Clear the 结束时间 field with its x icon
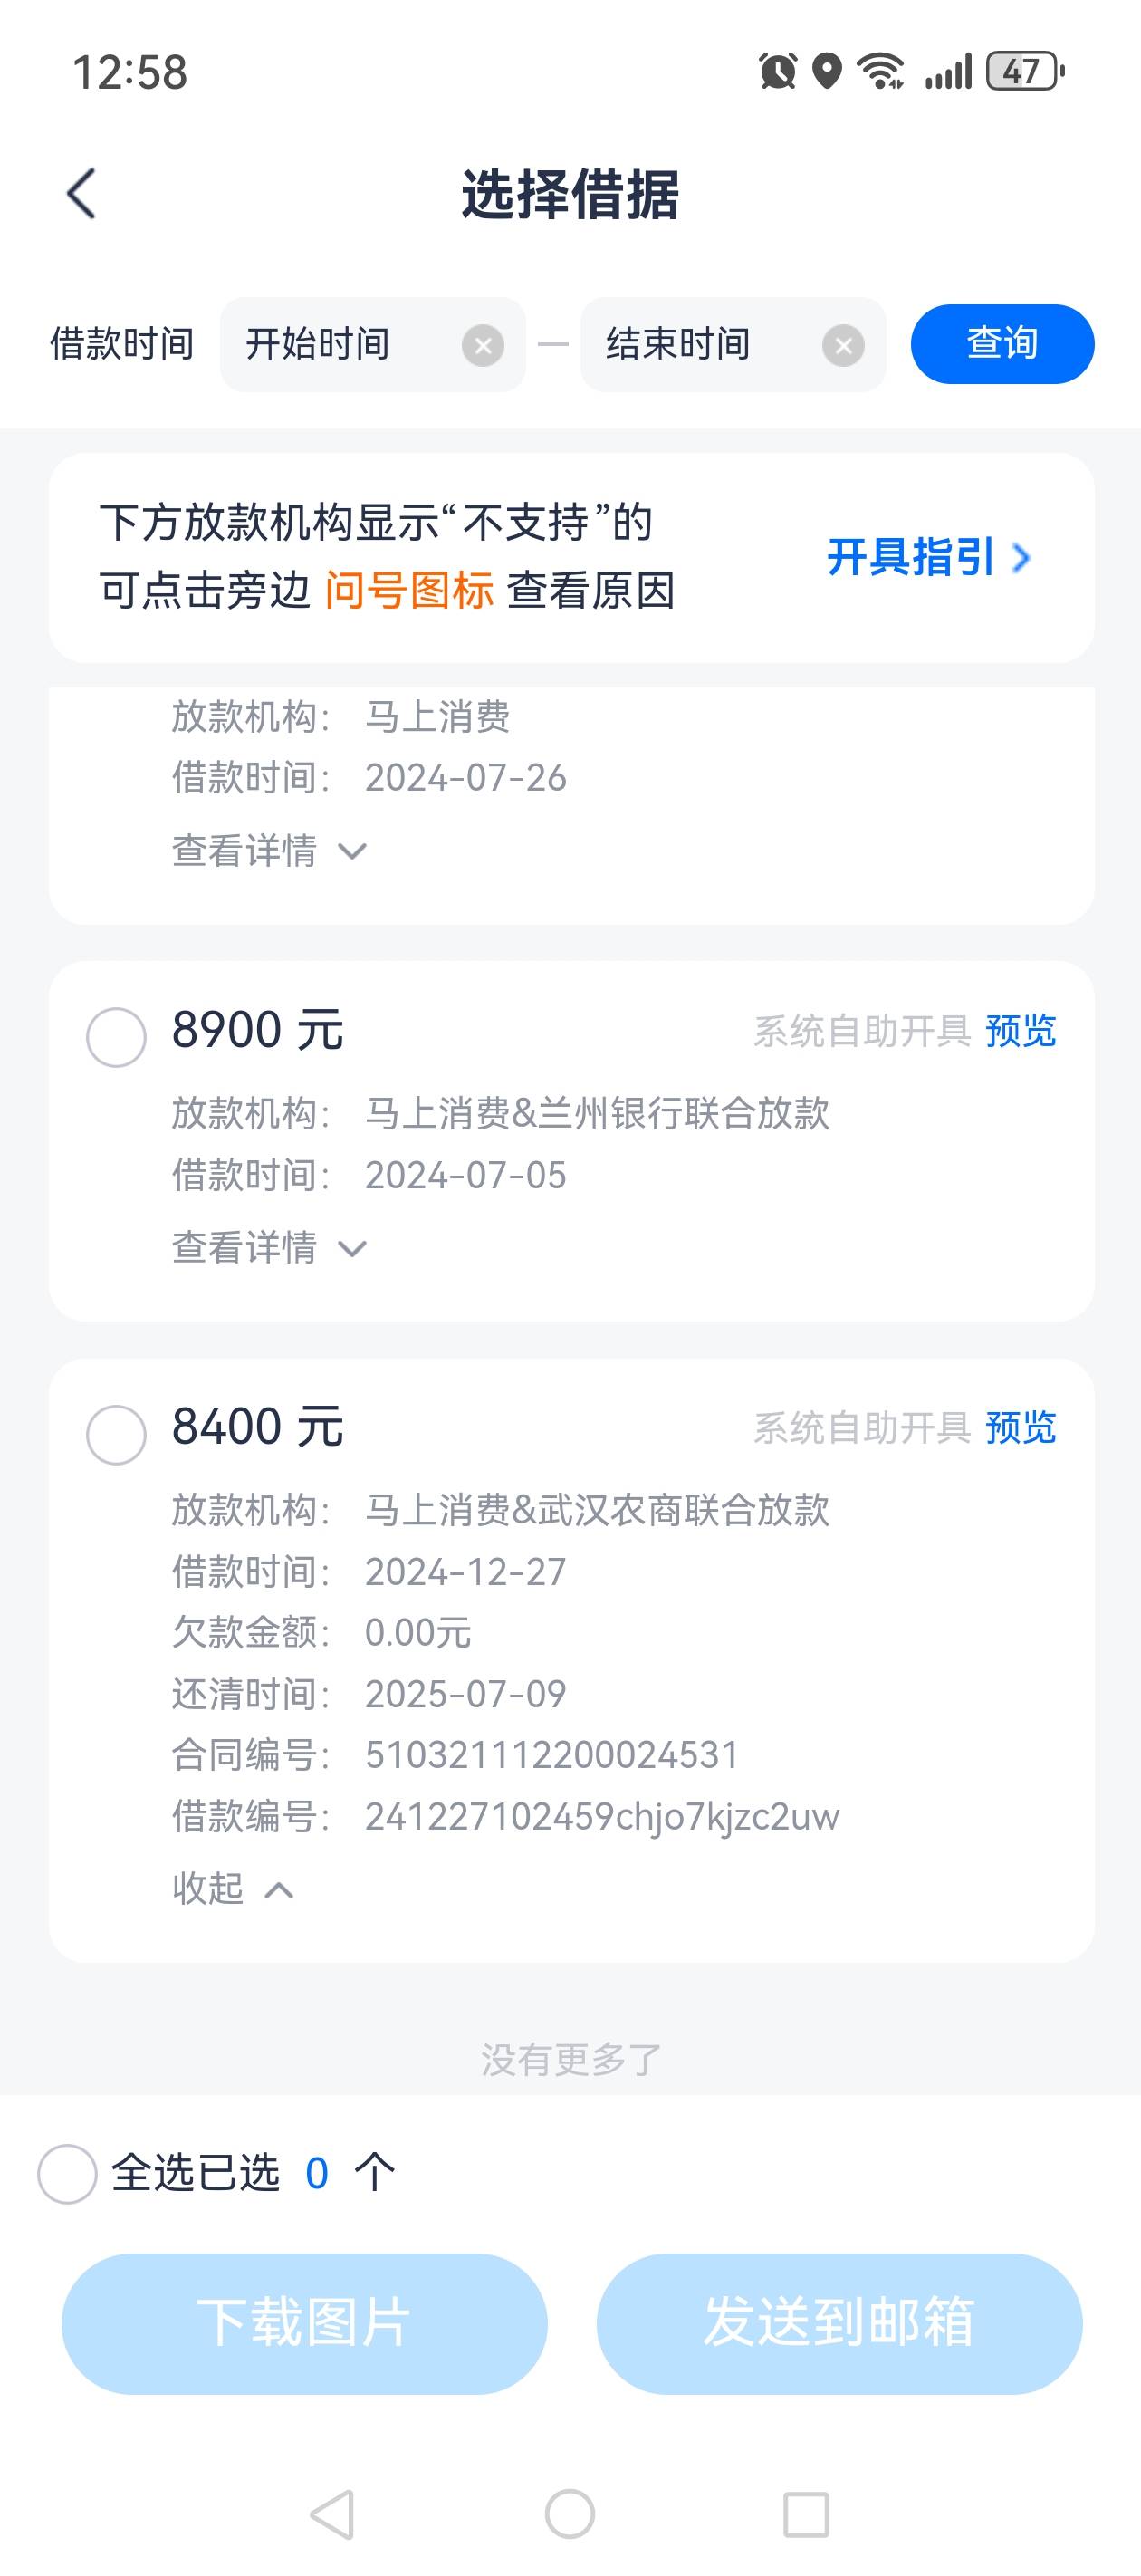 pyautogui.click(x=843, y=346)
